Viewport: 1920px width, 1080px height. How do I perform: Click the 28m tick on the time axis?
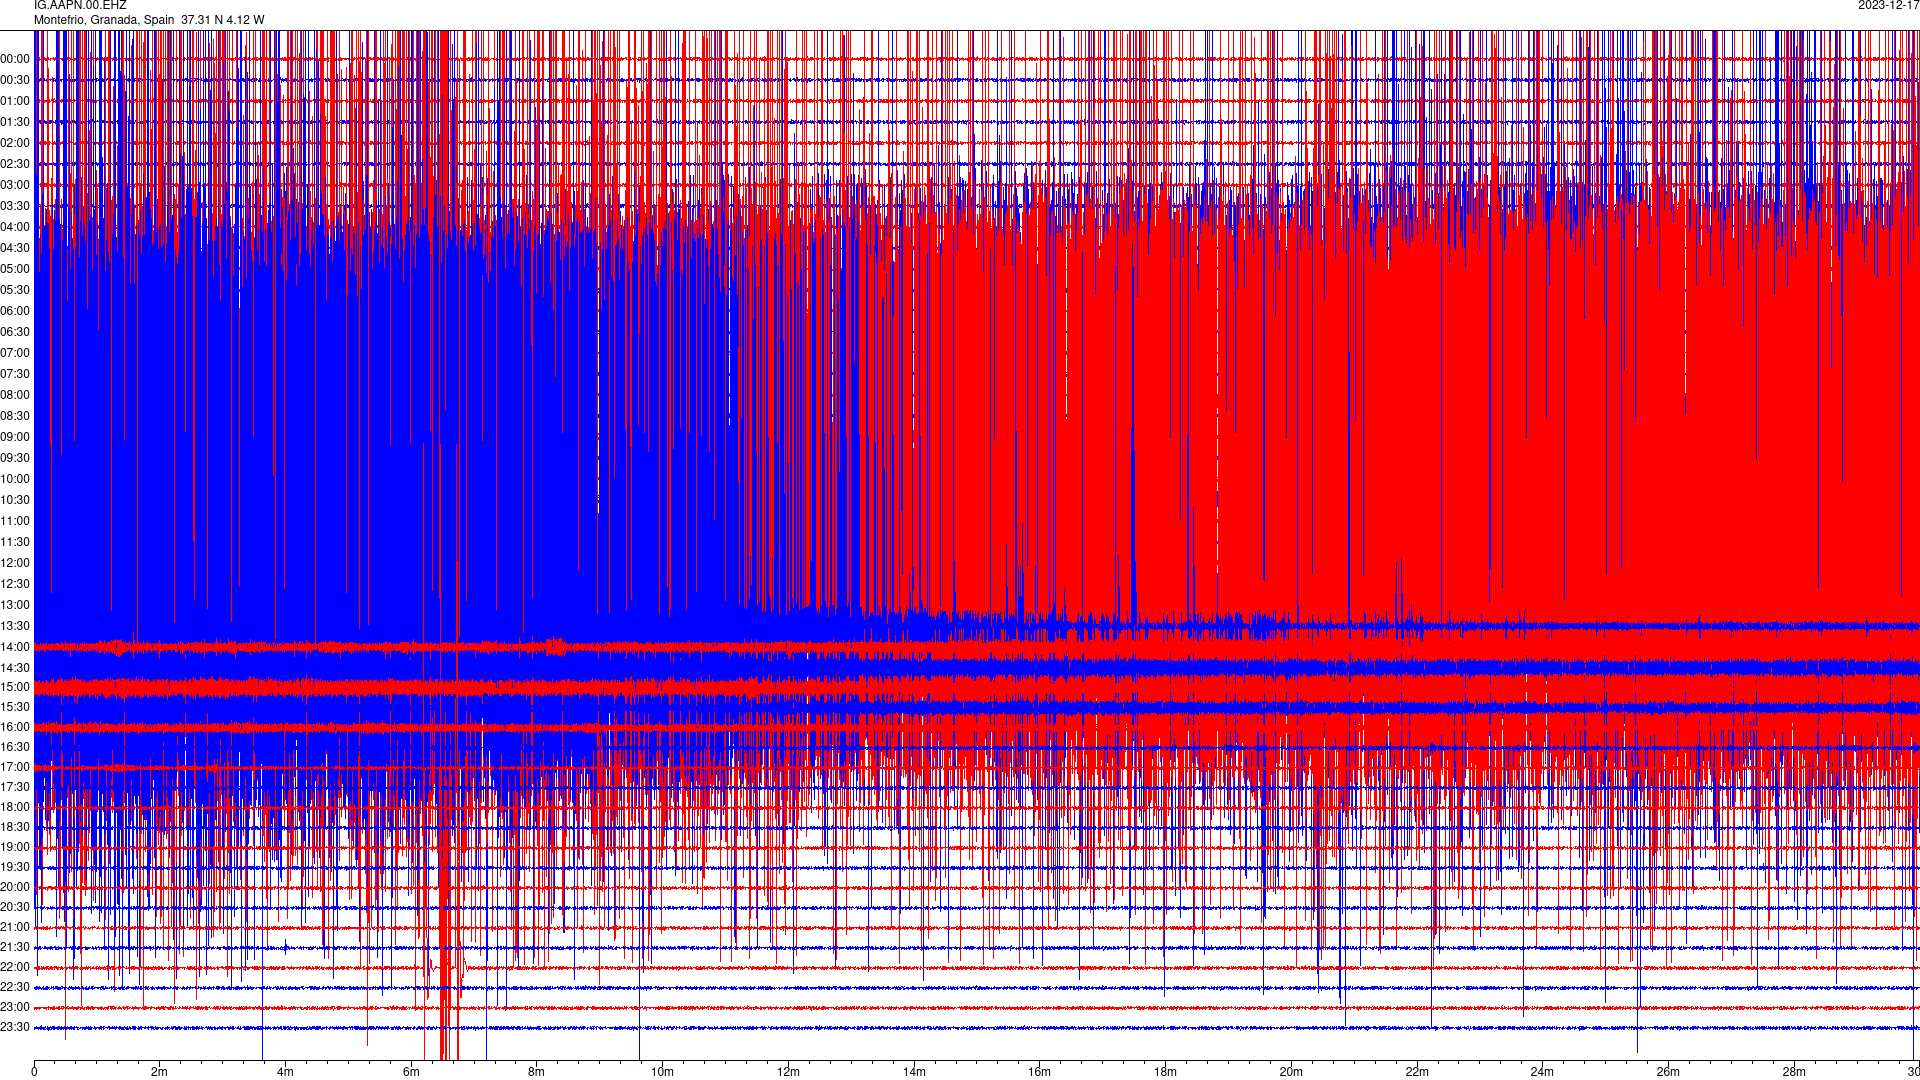[x=1793, y=1072]
